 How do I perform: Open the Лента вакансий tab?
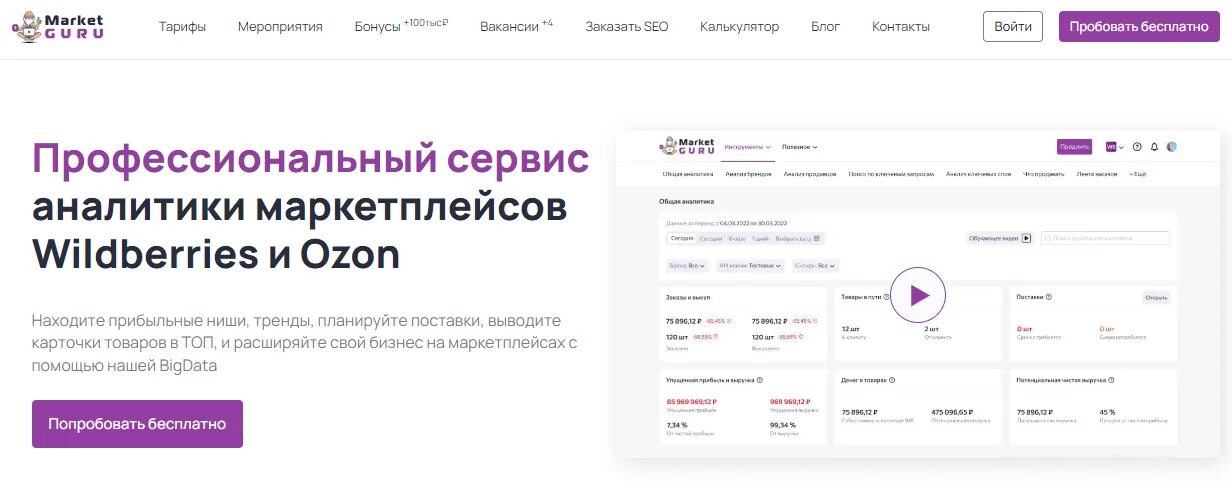[x=1097, y=174]
